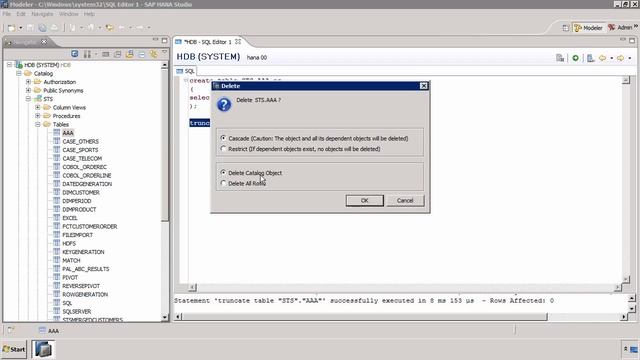640x360 pixels.
Task: Click the taskbar SAP HANA Studio icon
Action: 43,349
